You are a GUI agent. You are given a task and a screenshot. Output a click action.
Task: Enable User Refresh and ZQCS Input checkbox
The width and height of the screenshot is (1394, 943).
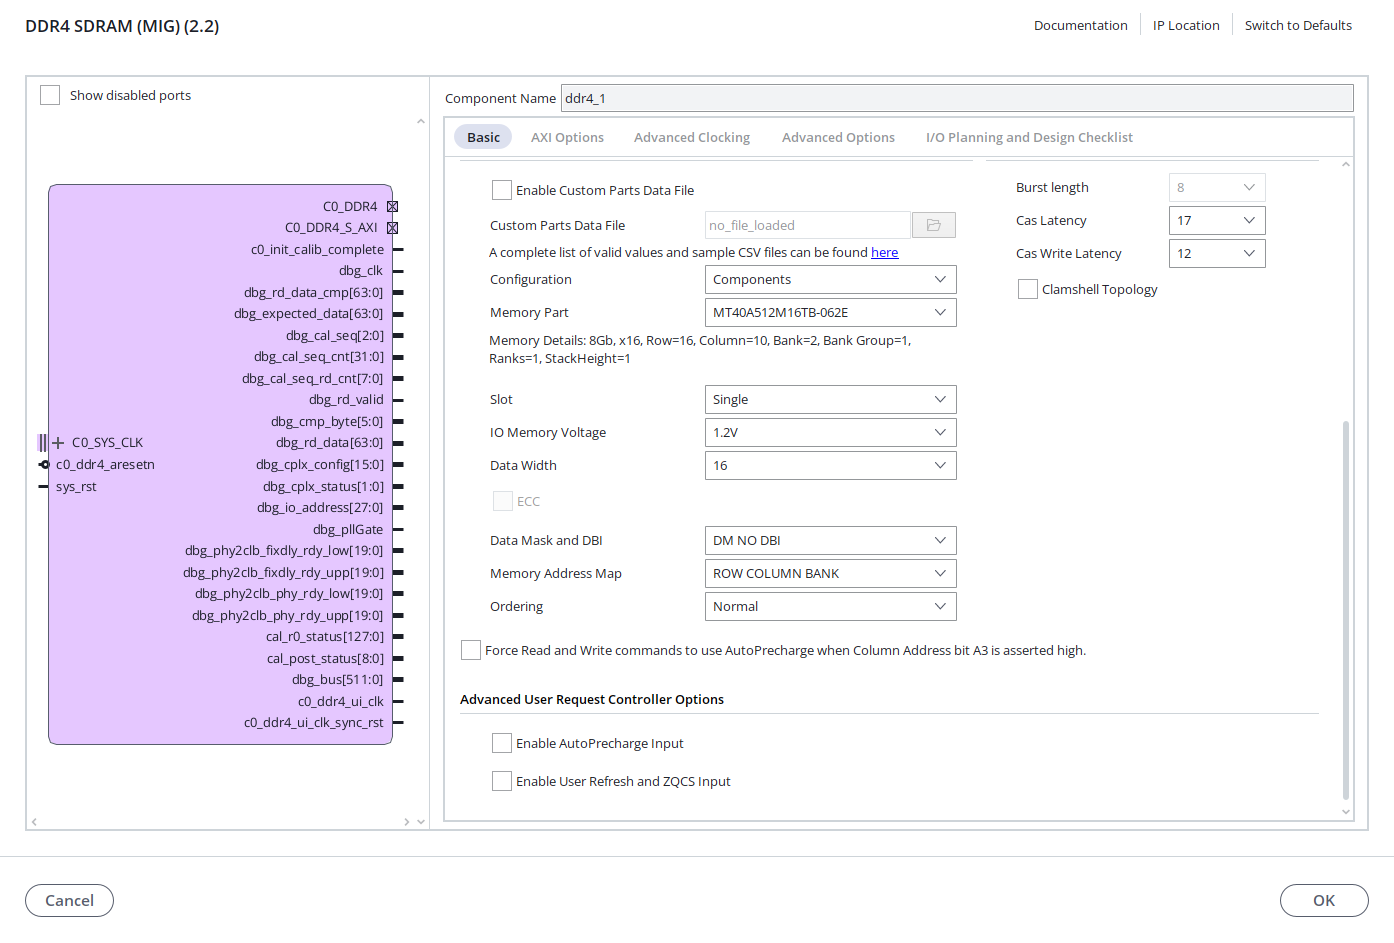[x=502, y=781]
